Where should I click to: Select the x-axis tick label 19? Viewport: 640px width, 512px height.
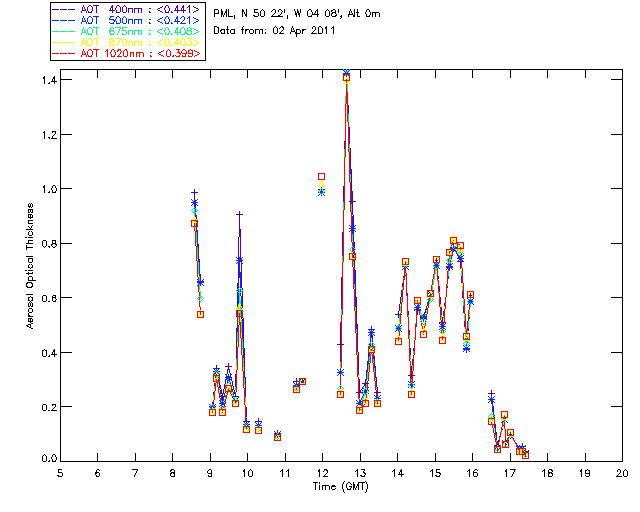pyautogui.click(x=585, y=473)
